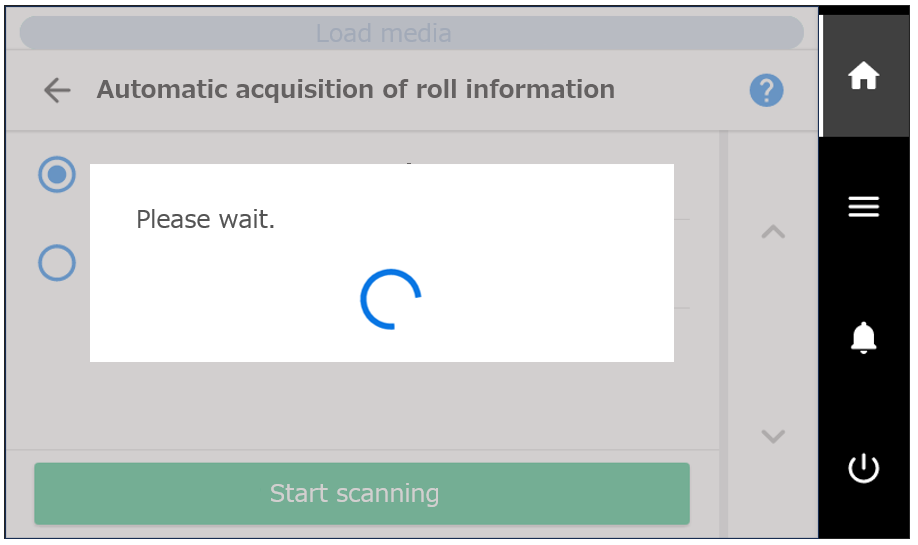Image resolution: width=918 pixels, height=545 pixels.
Task: Click the blue loading spinner
Action: click(391, 299)
